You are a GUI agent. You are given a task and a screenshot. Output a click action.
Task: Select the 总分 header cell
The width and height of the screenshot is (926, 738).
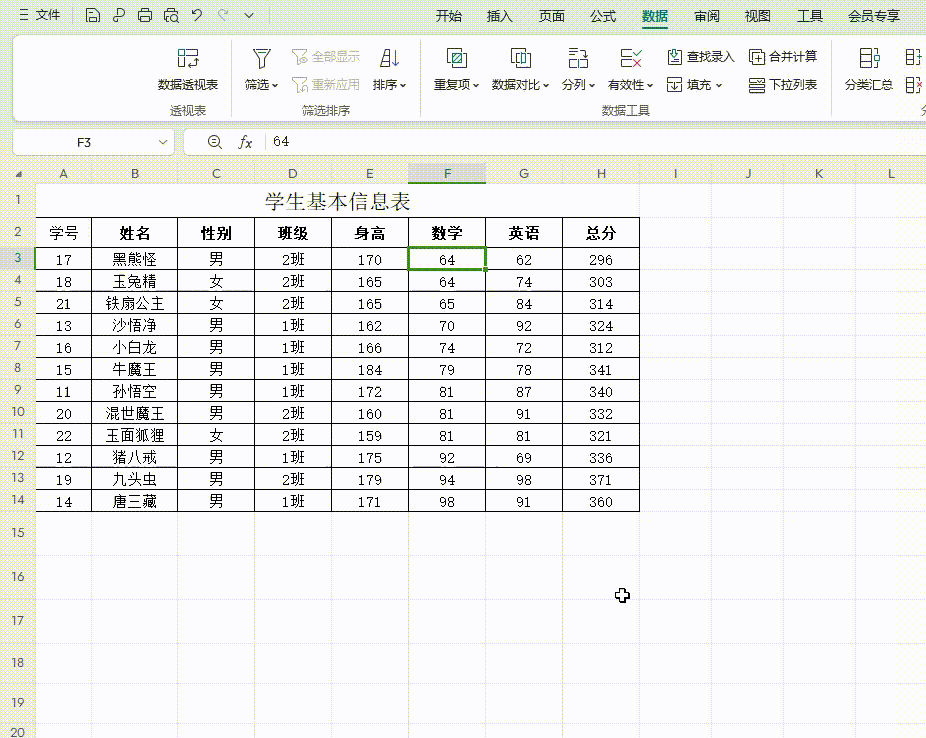(x=601, y=233)
